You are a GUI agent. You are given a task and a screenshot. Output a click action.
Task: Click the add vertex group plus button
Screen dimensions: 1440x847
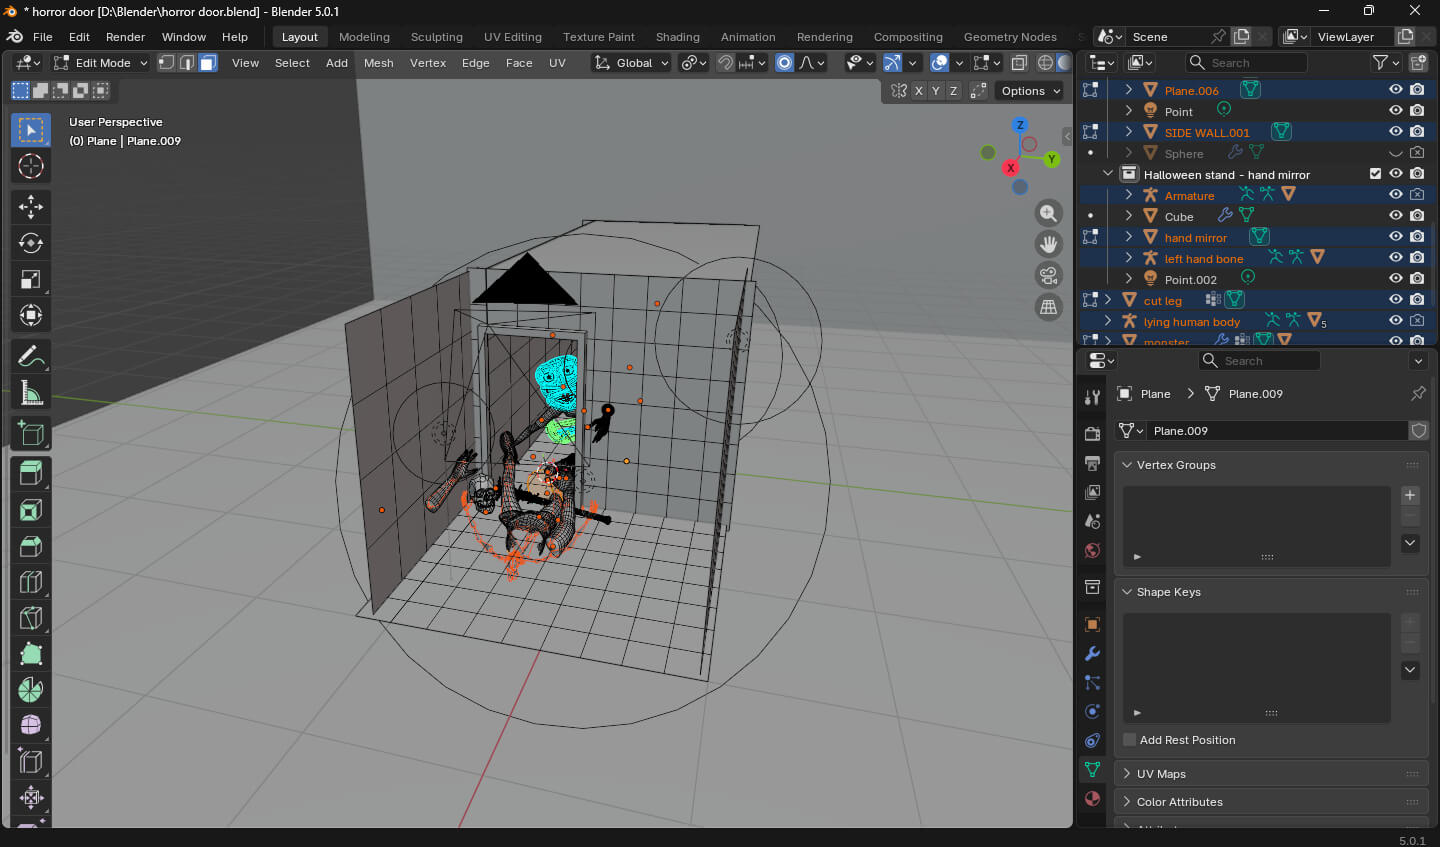1410,495
